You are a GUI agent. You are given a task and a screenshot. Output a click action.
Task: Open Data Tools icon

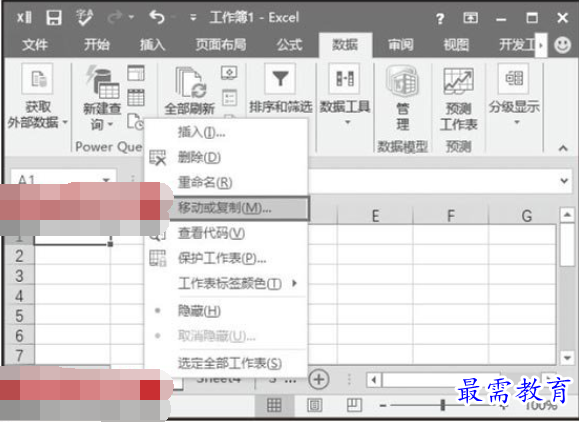344,79
